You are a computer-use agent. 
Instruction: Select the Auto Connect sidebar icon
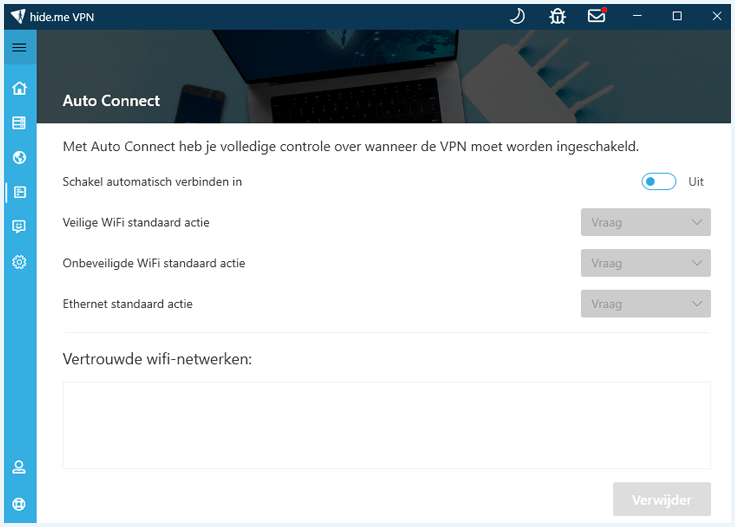[x=20, y=192]
